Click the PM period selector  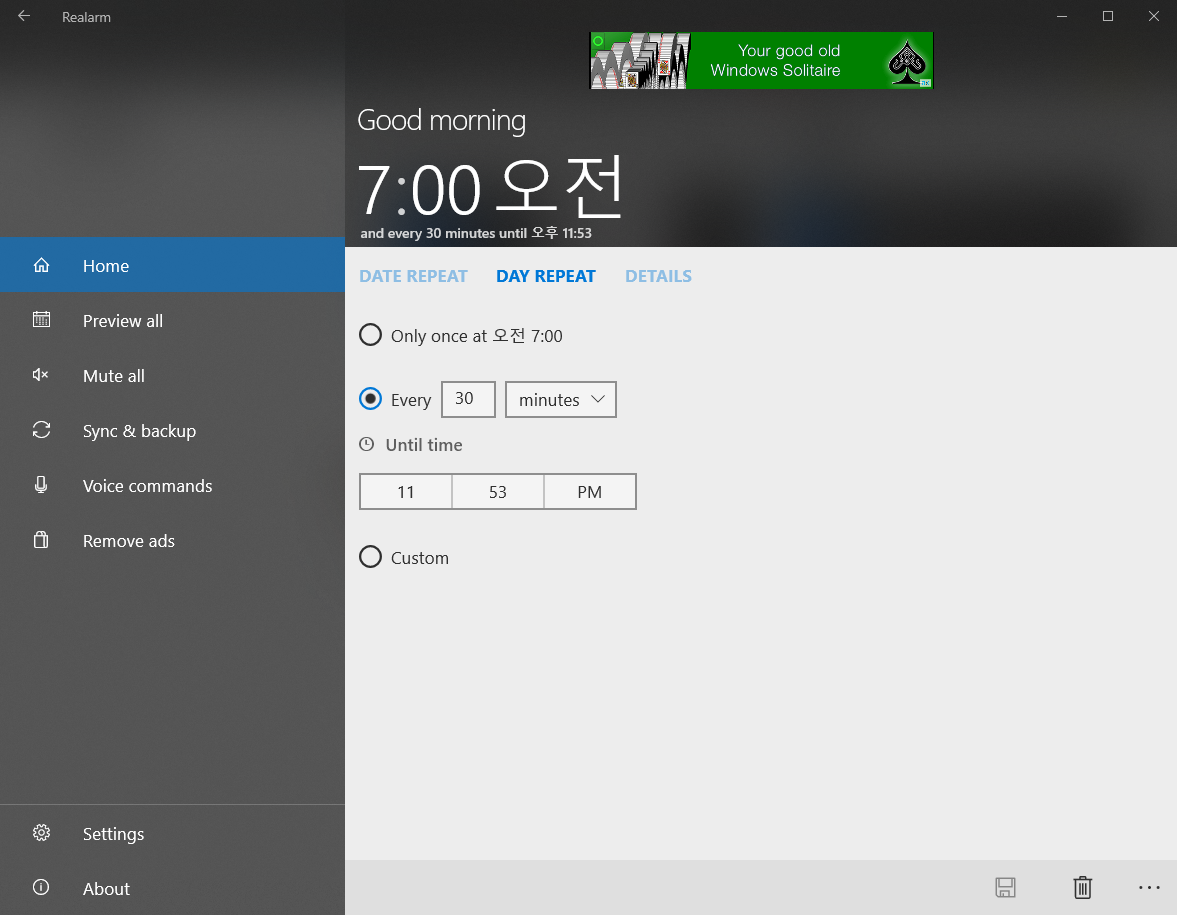click(590, 492)
